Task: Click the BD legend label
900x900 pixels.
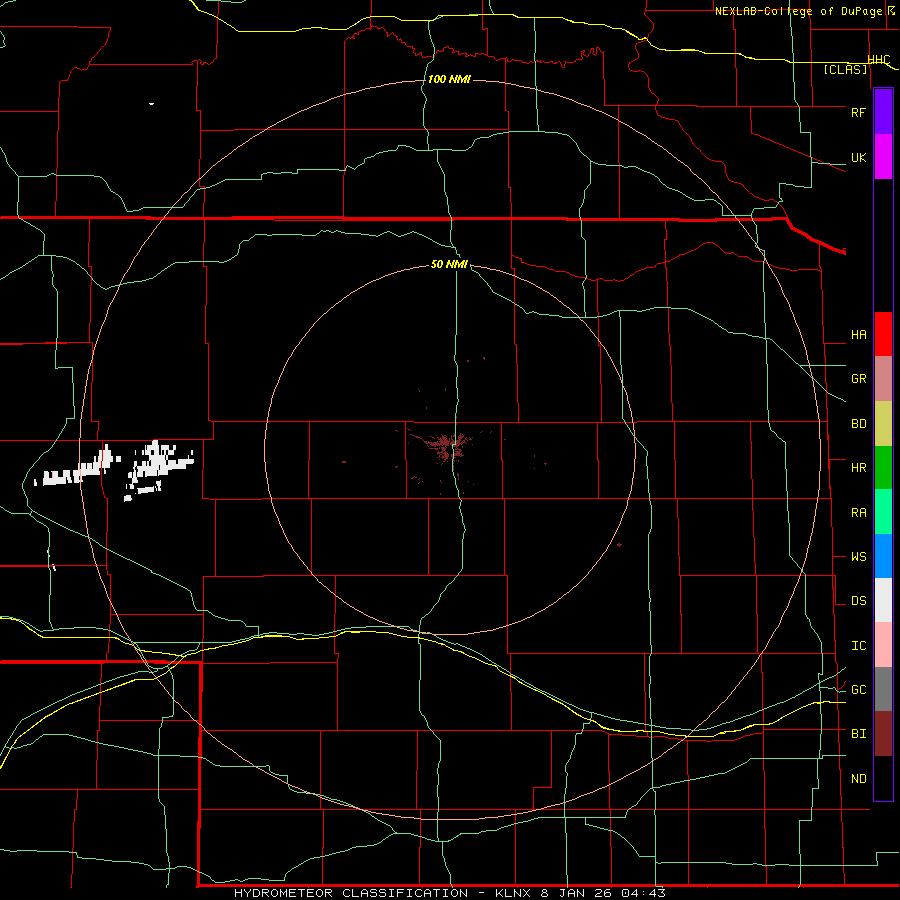Action: [x=858, y=424]
